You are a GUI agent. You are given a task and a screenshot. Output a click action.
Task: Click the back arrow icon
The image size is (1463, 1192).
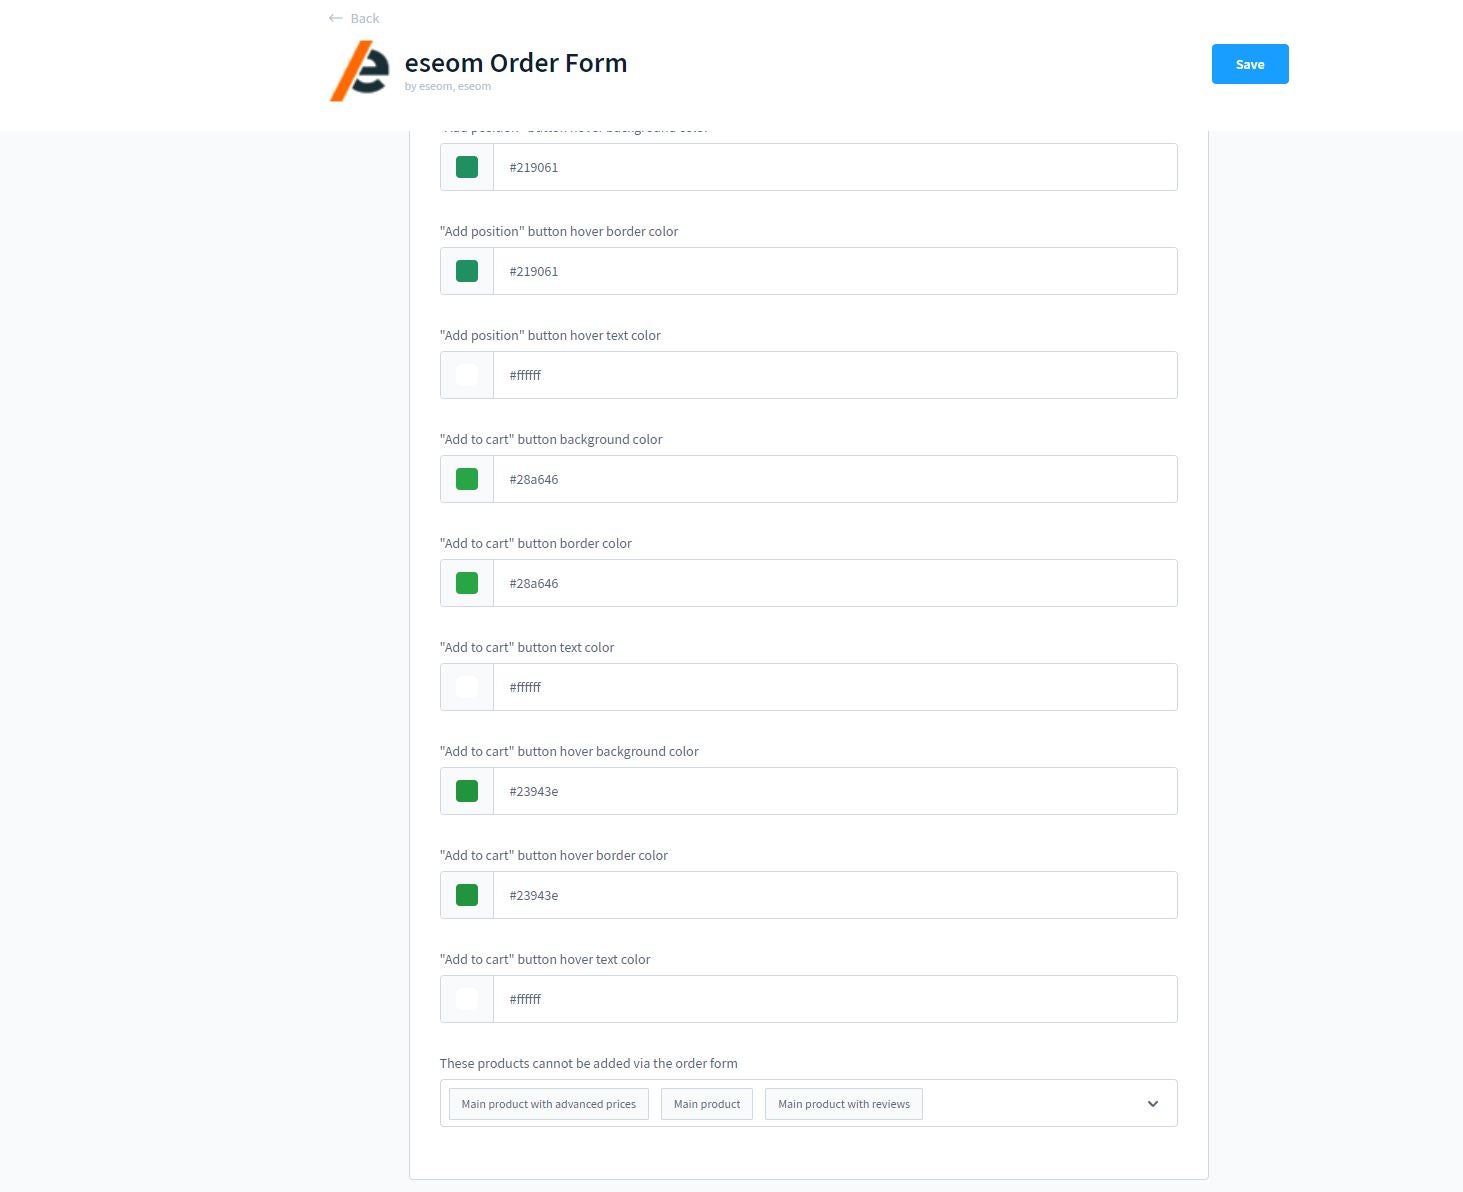(x=336, y=18)
